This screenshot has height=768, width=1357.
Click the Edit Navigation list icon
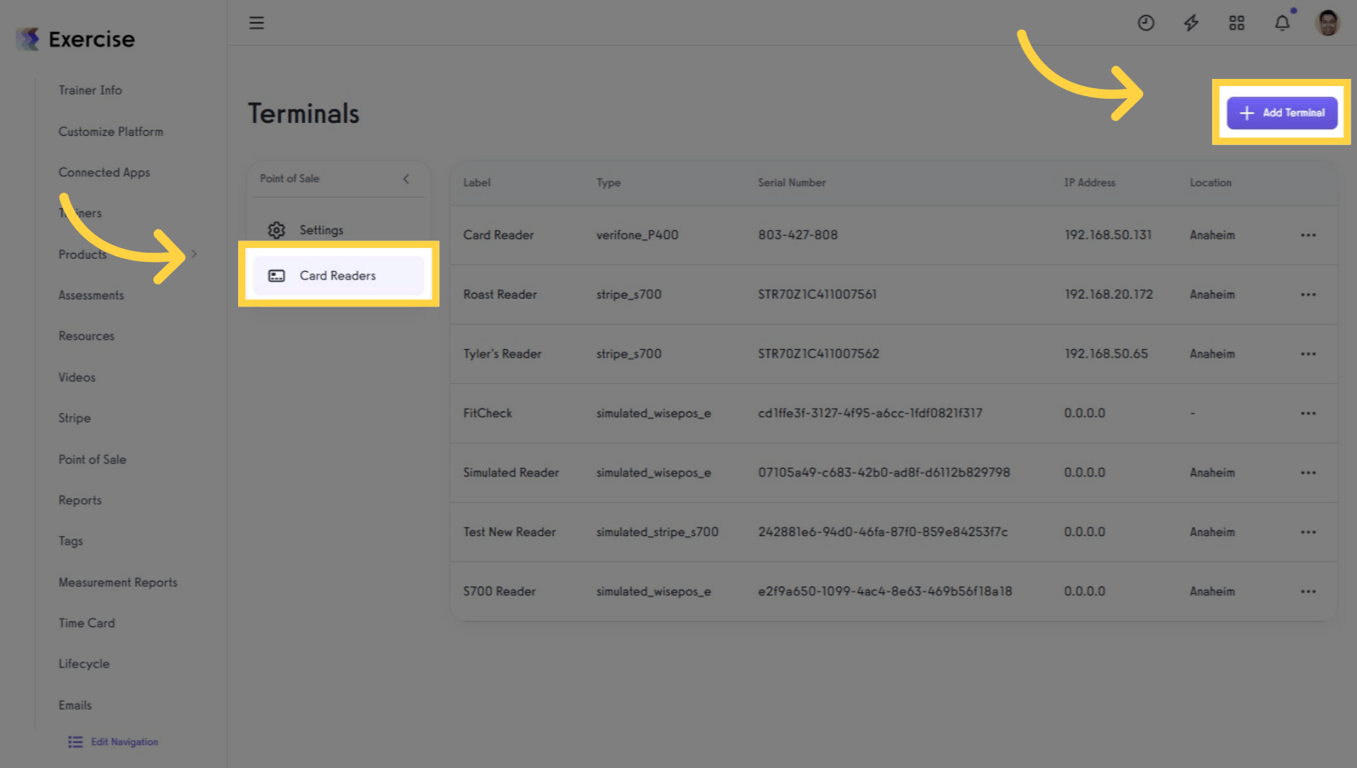click(x=75, y=742)
